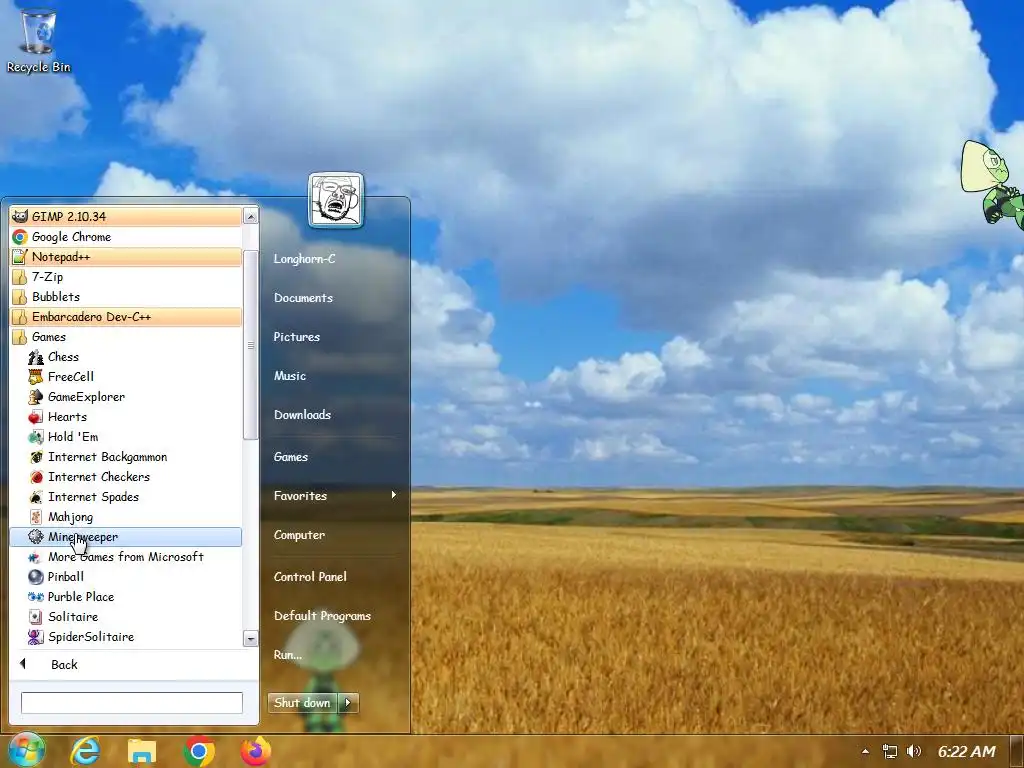Open Default Programs

[335, 616]
